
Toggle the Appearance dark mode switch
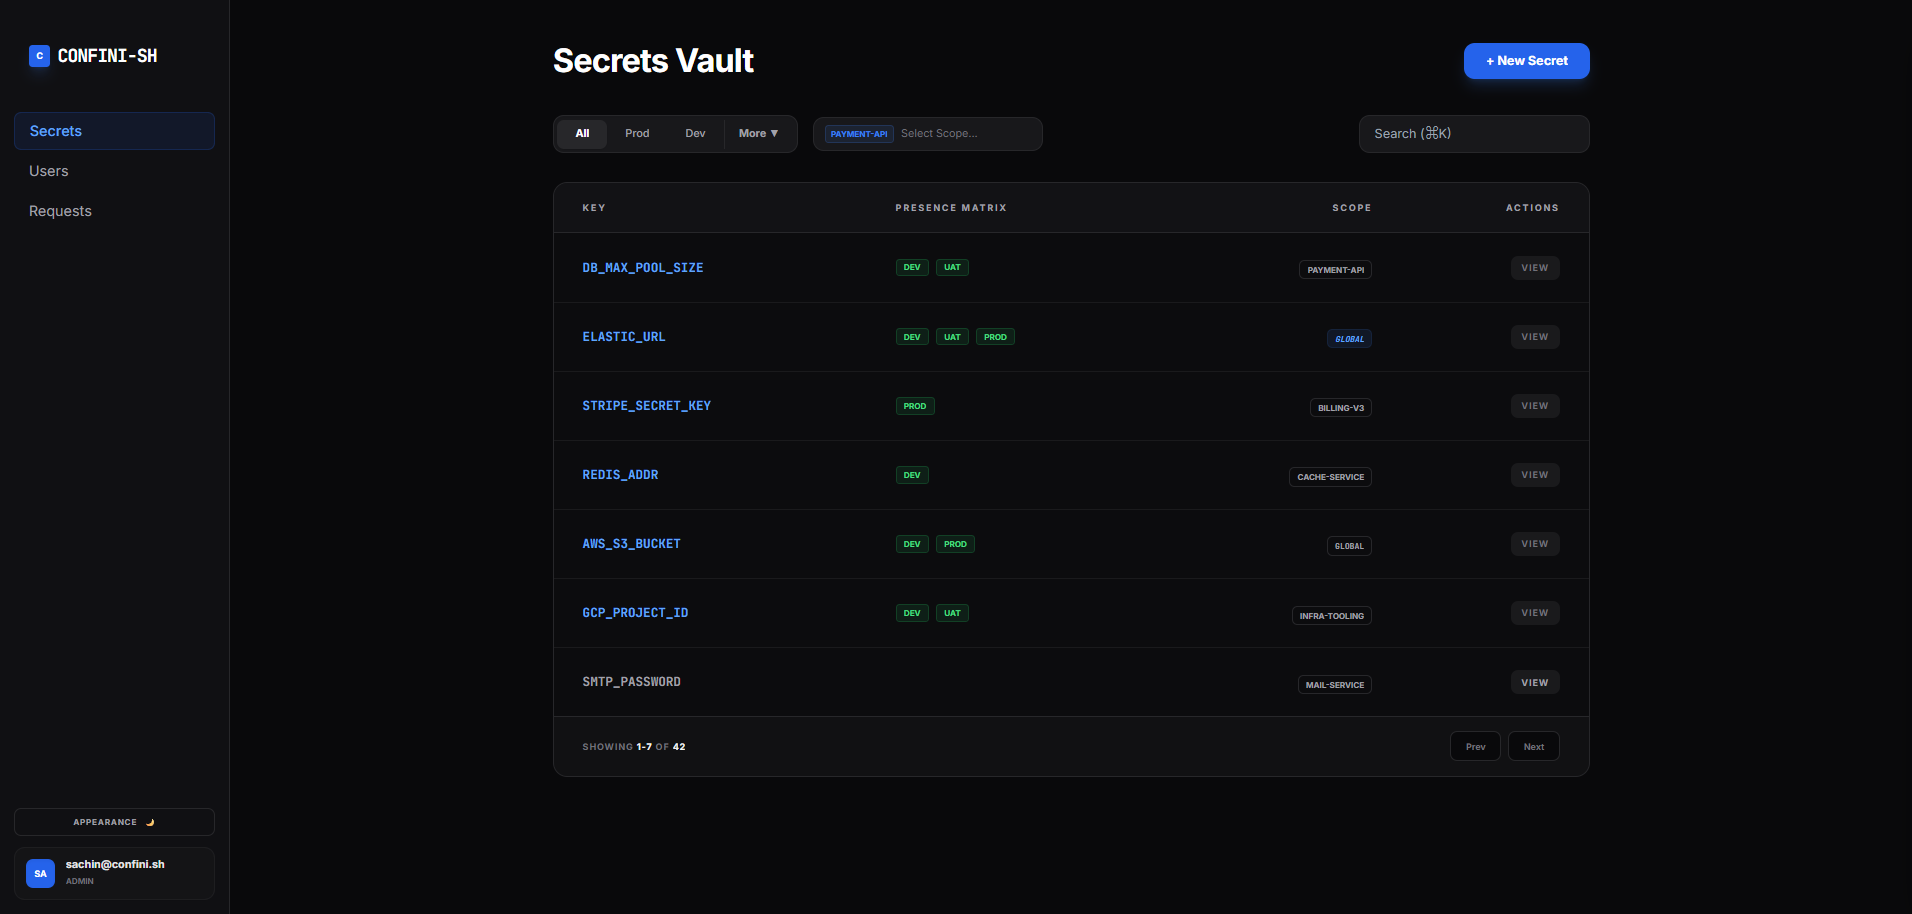point(114,822)
